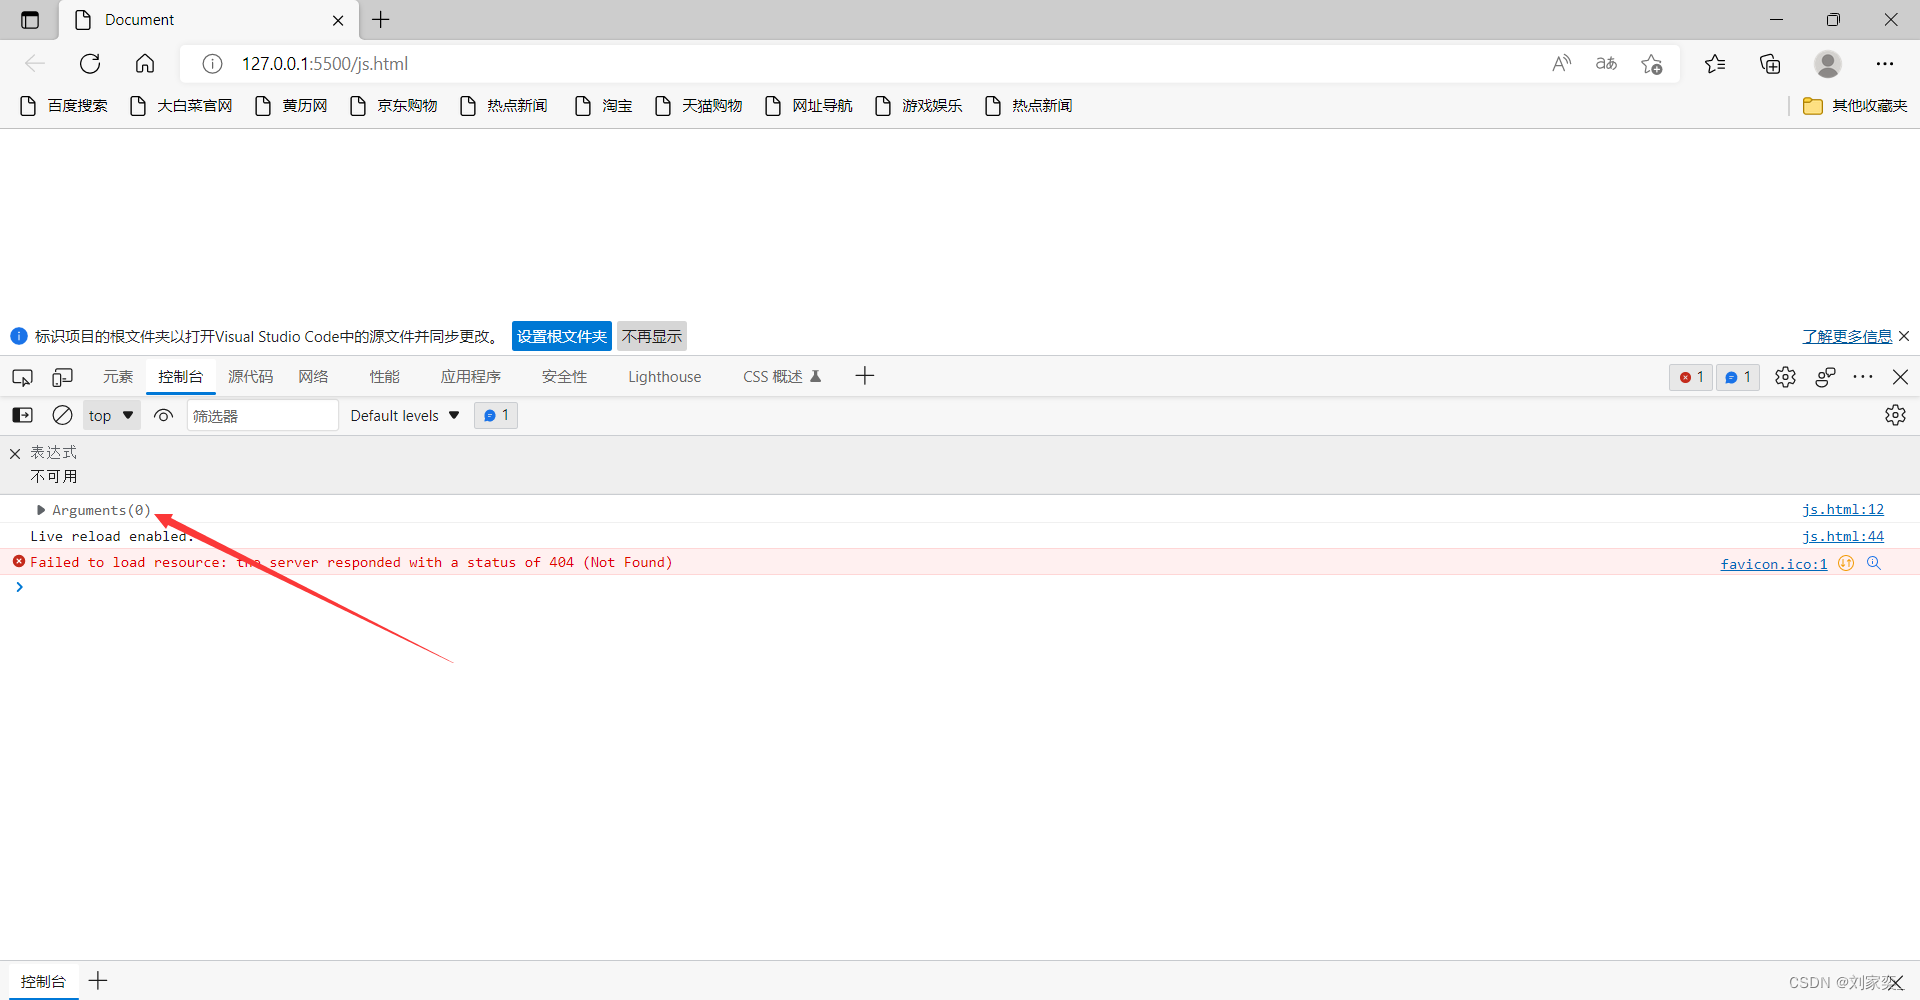Type in the 筛选器 filter field
The height and width of the screenshot is (1000, 1920).
click(x=262, y=415)
